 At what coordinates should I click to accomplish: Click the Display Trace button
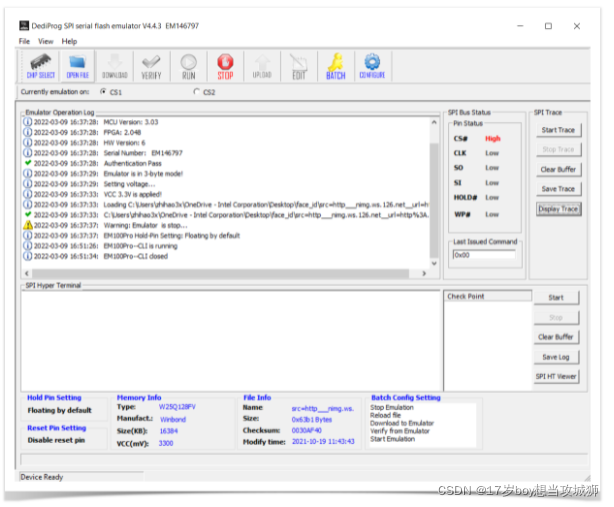[558, 209]
